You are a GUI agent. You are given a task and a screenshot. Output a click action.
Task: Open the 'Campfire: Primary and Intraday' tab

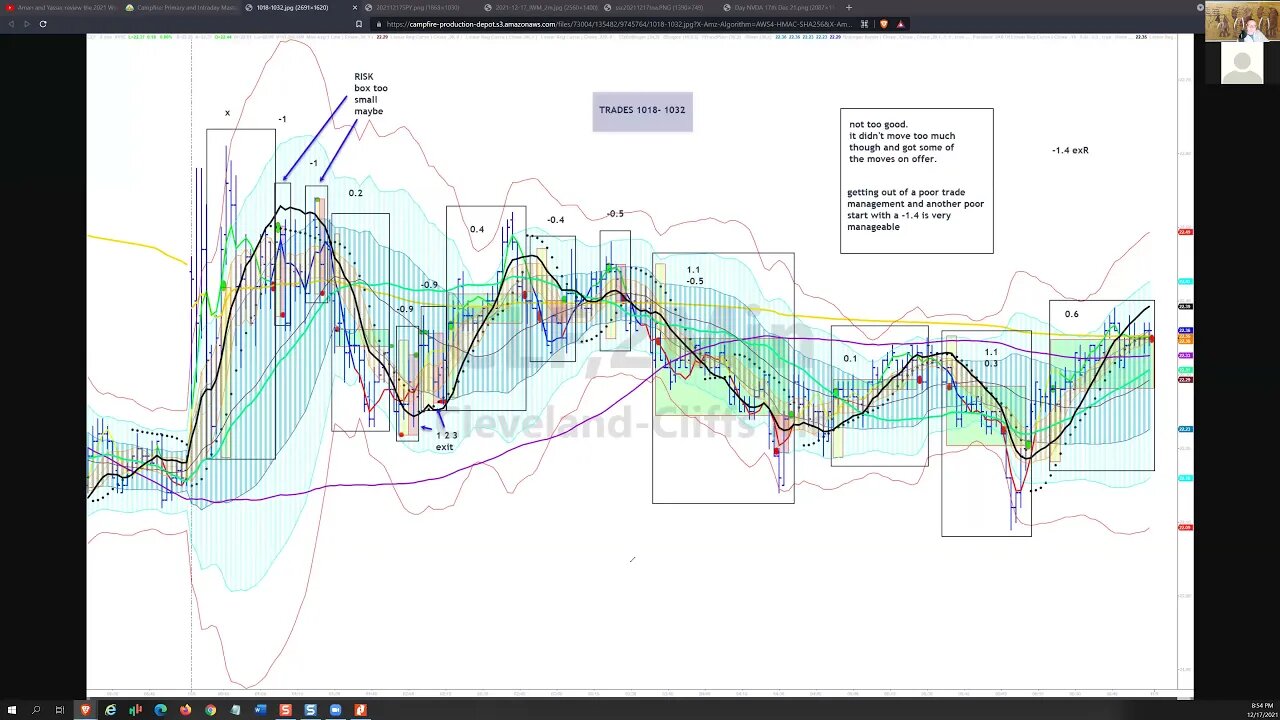click(x=182, y=7)
